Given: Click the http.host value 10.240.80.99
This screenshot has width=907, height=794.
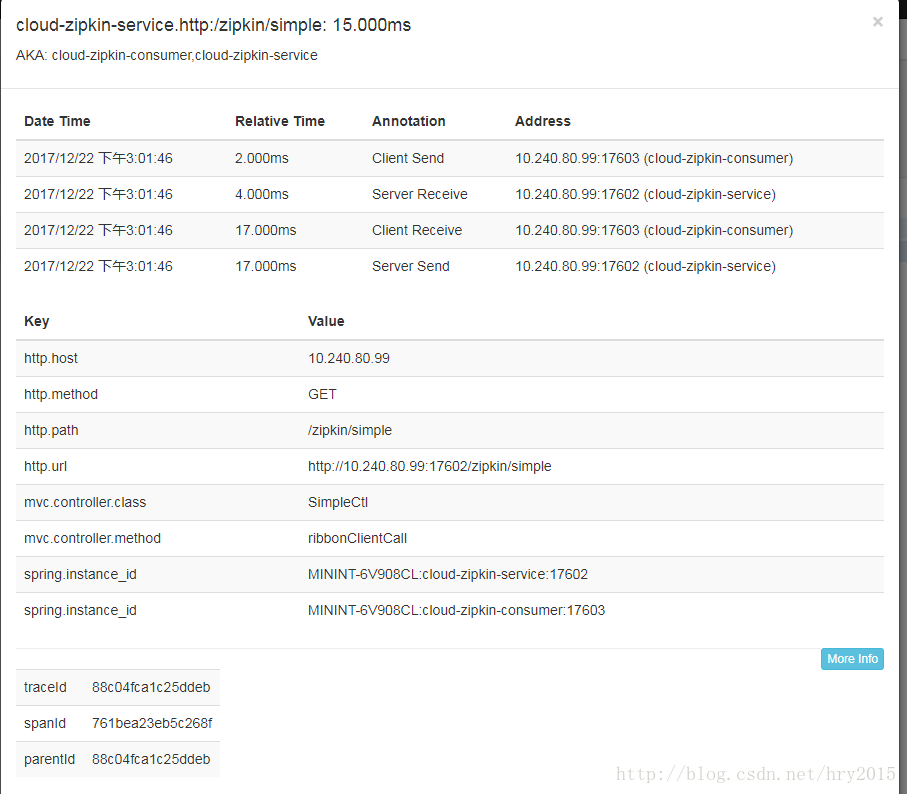Looking at the screenshot, I should [x=349, y=358].
